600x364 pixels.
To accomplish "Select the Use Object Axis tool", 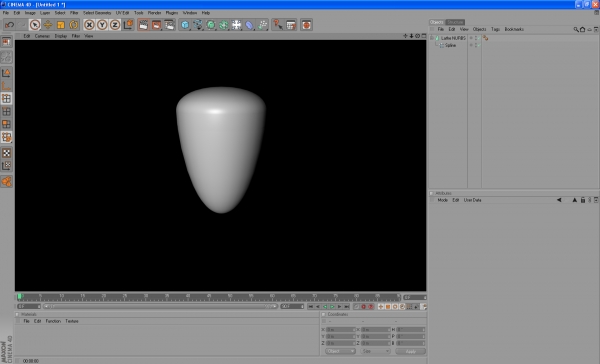I will click(7, 85).
